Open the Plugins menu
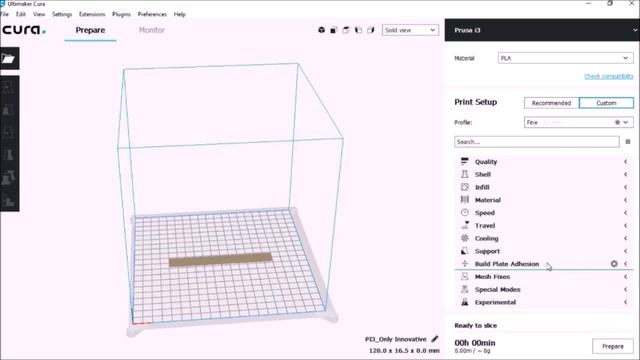Image resolution: width=640 pixels, height=360 pixels. point(121,14)
